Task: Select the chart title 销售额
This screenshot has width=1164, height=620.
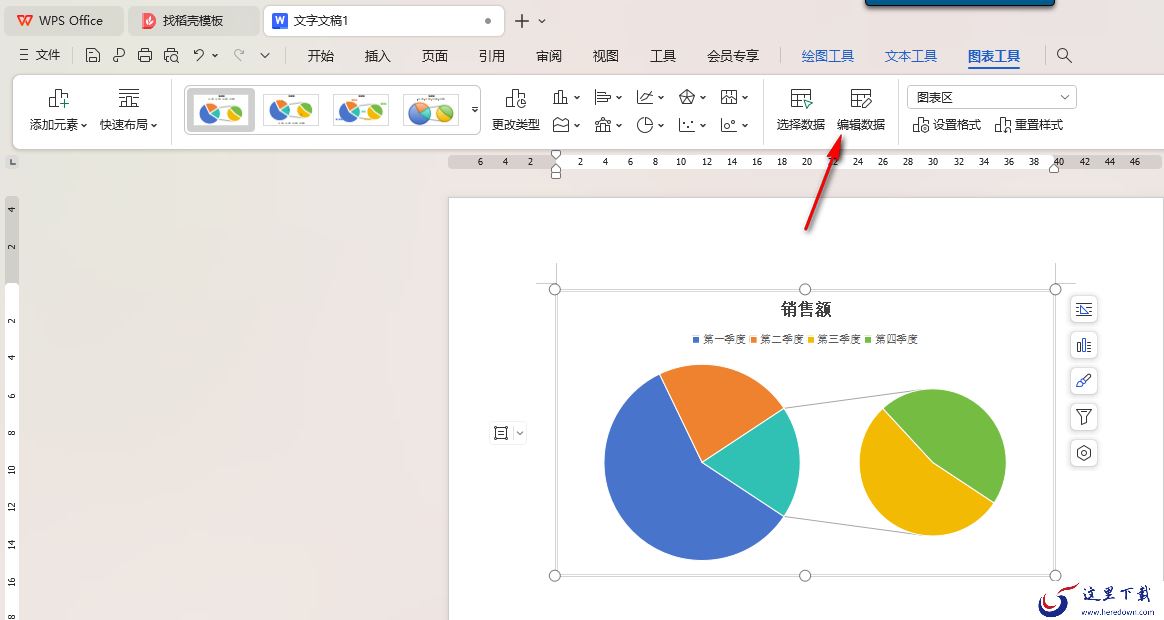Action: click(805, 309)
